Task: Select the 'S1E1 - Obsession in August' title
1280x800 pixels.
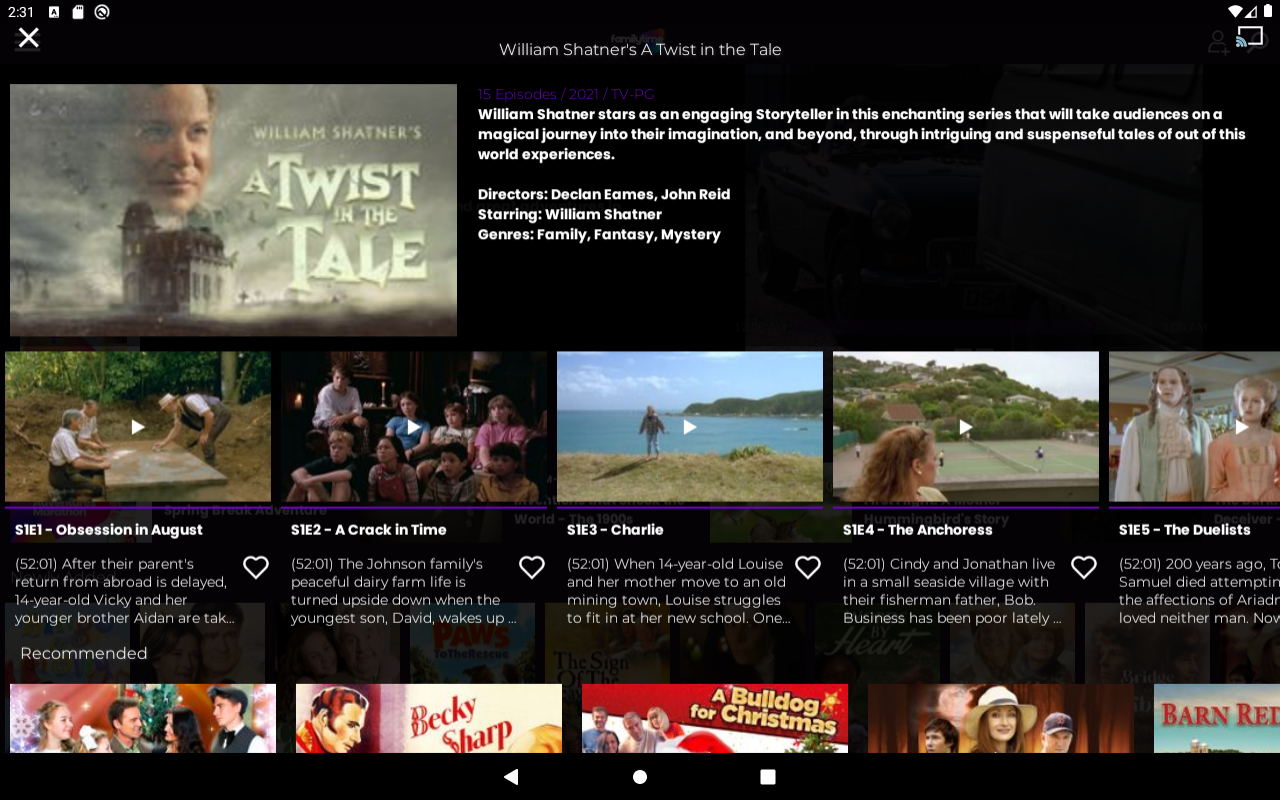Action: tap(109, 530)
